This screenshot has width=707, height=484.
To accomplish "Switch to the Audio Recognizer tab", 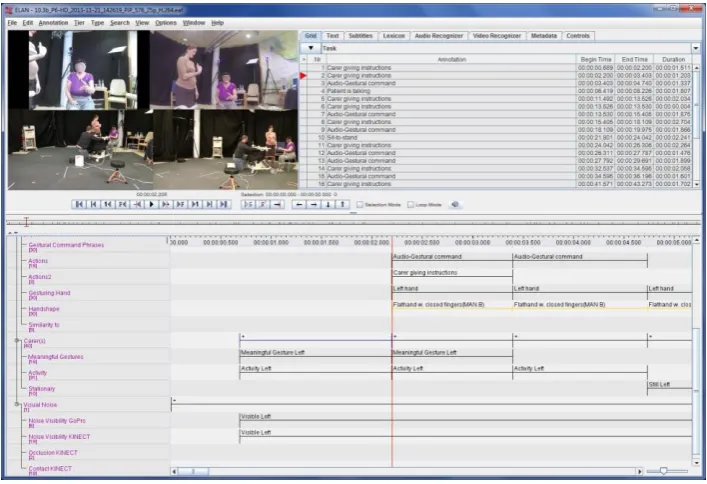I will coord(439,36).
